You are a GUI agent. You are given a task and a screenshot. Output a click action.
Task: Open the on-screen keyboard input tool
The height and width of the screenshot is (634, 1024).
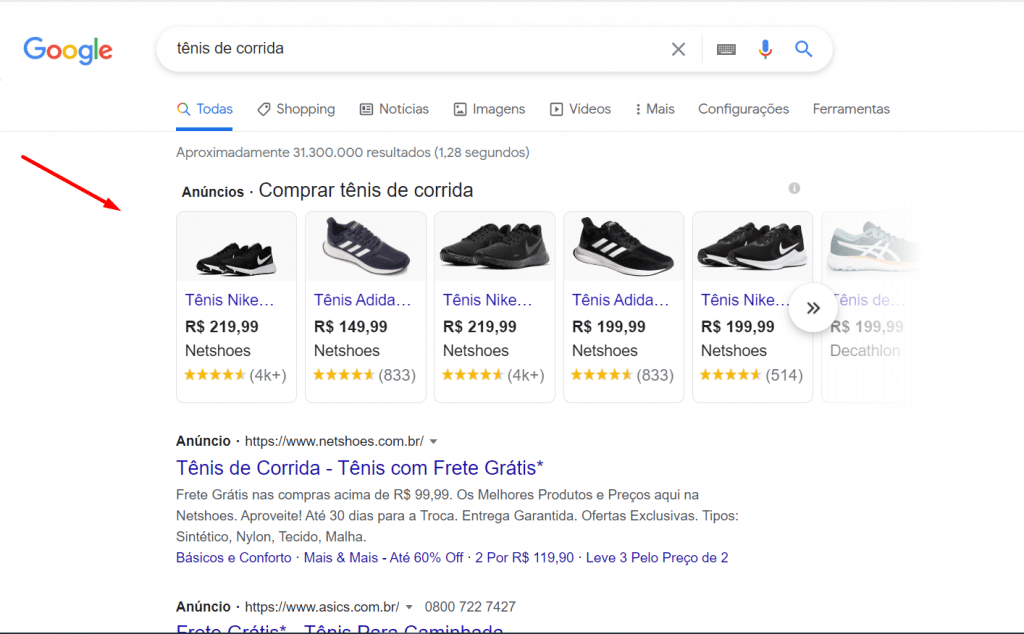click(x=727, y=49)
